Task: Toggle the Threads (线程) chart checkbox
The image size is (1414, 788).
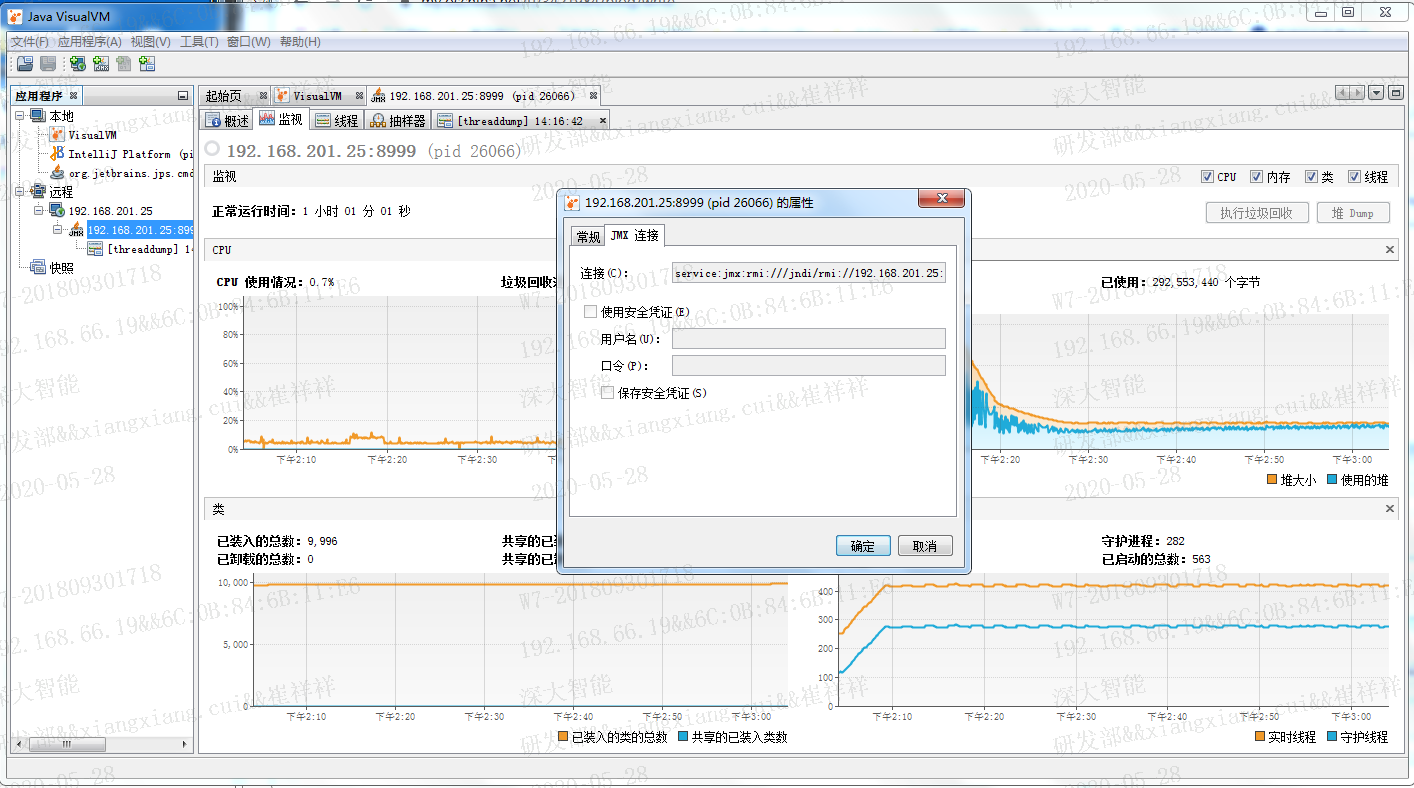Action: pos(1354,177)
